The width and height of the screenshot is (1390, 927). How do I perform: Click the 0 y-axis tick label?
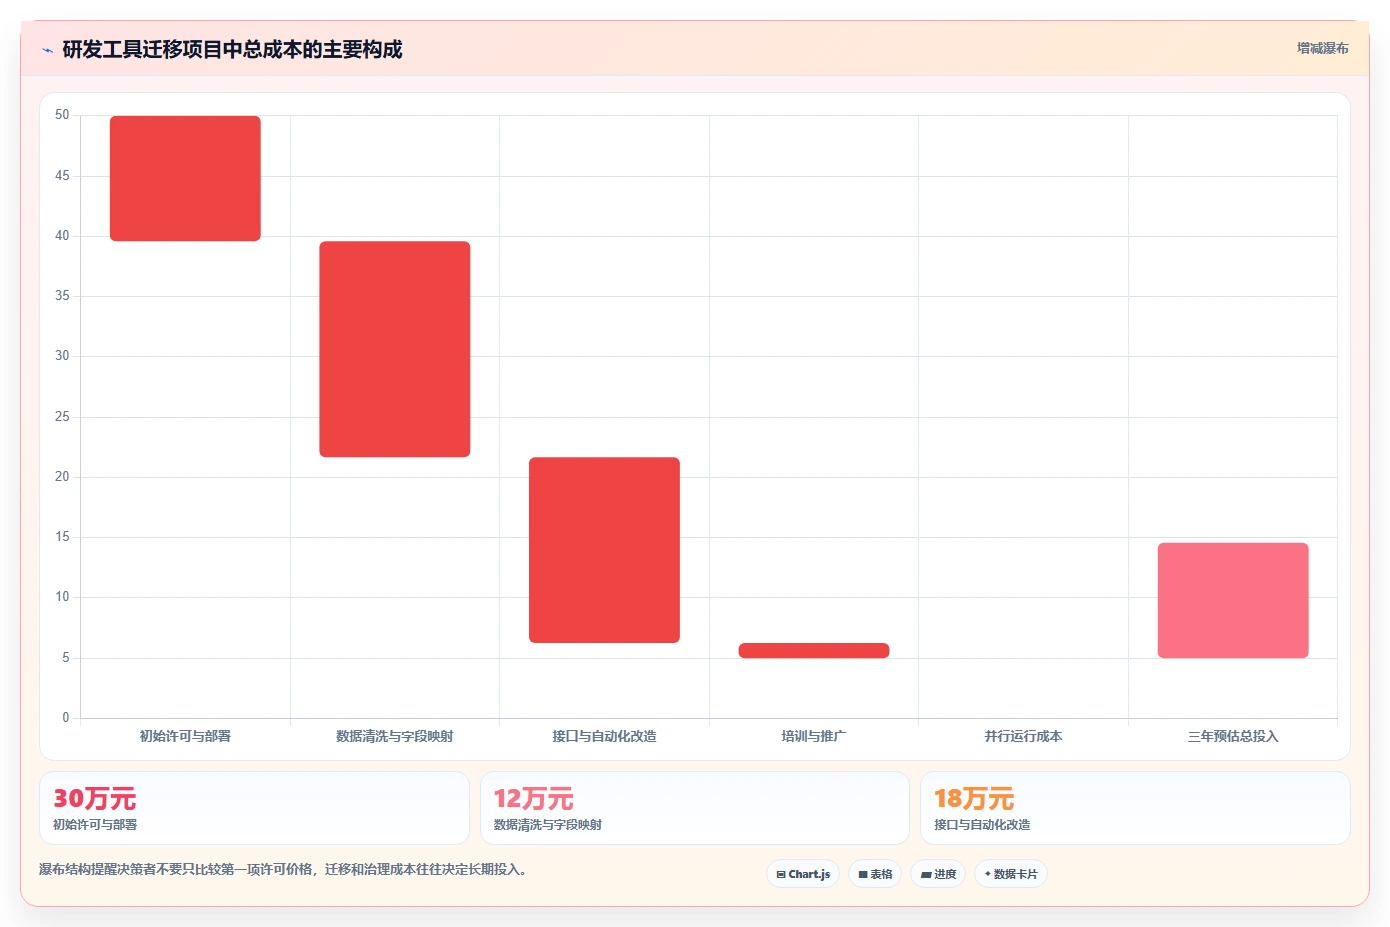(x=66, y=718)
